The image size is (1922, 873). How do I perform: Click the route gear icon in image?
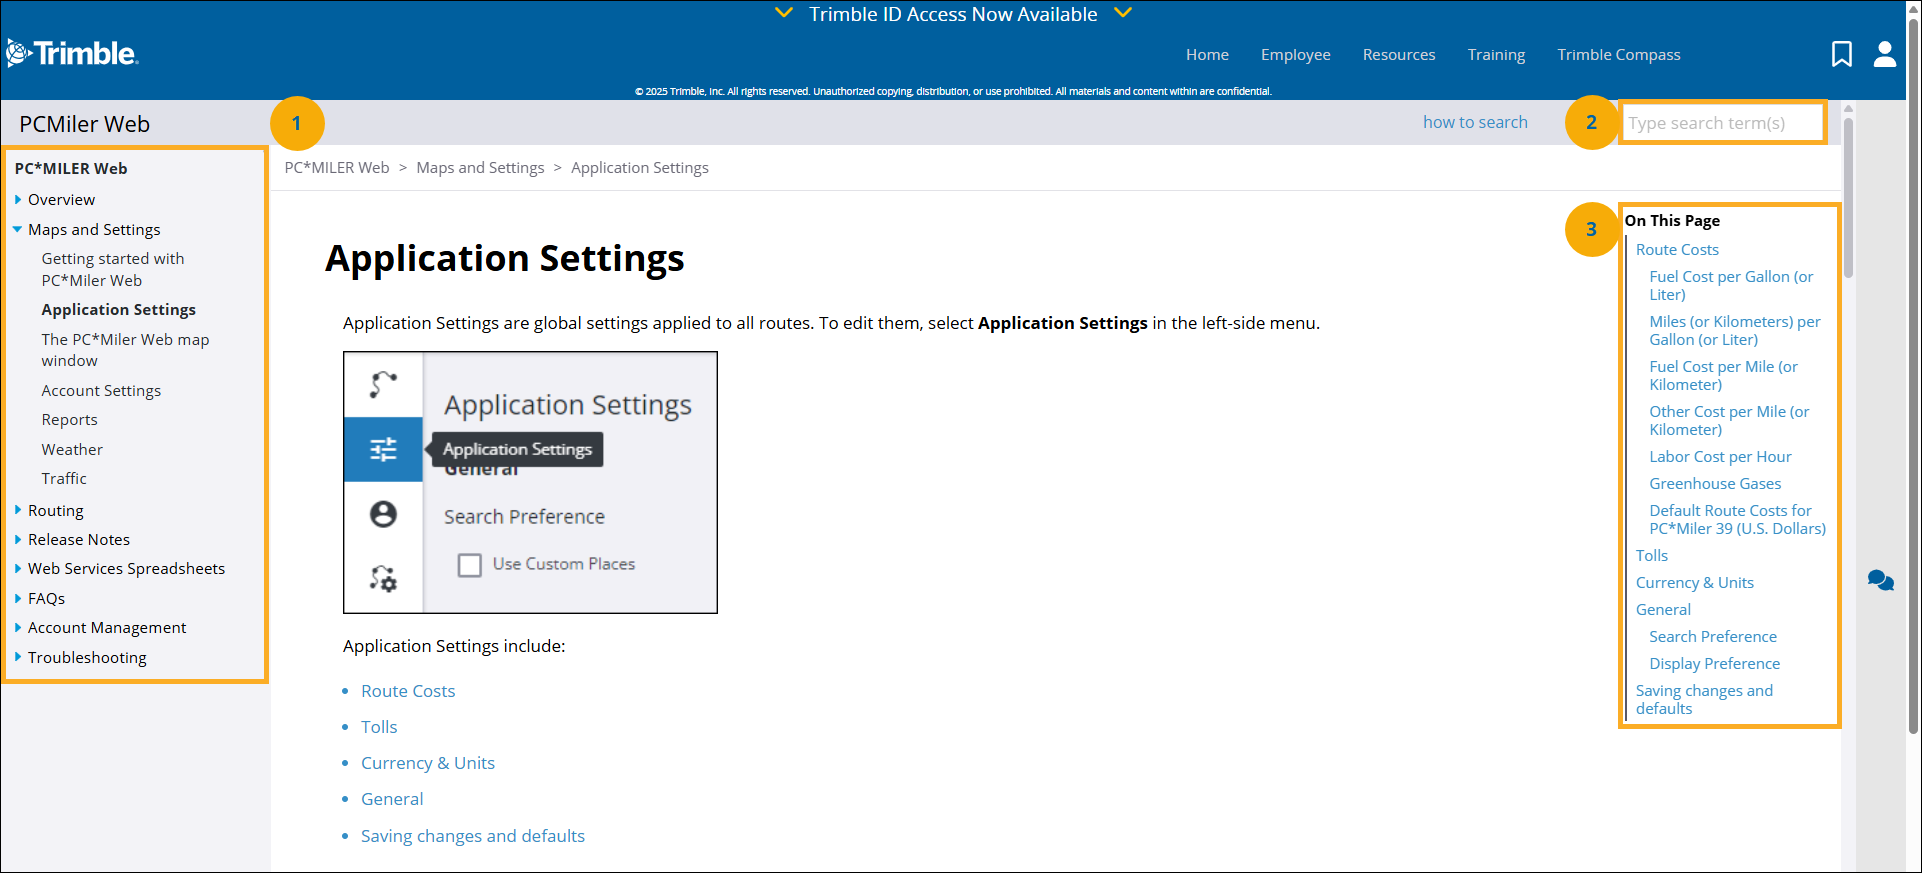[x=383, y=578]
